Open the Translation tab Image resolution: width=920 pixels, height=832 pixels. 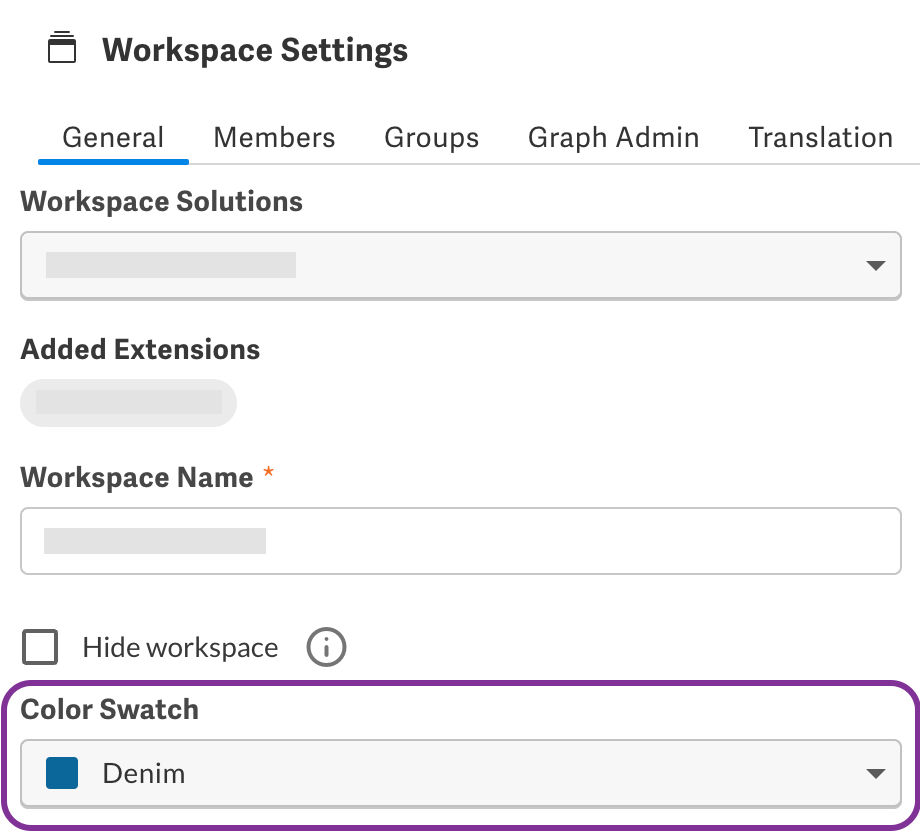pyautogui.click(x=820, y=137)
